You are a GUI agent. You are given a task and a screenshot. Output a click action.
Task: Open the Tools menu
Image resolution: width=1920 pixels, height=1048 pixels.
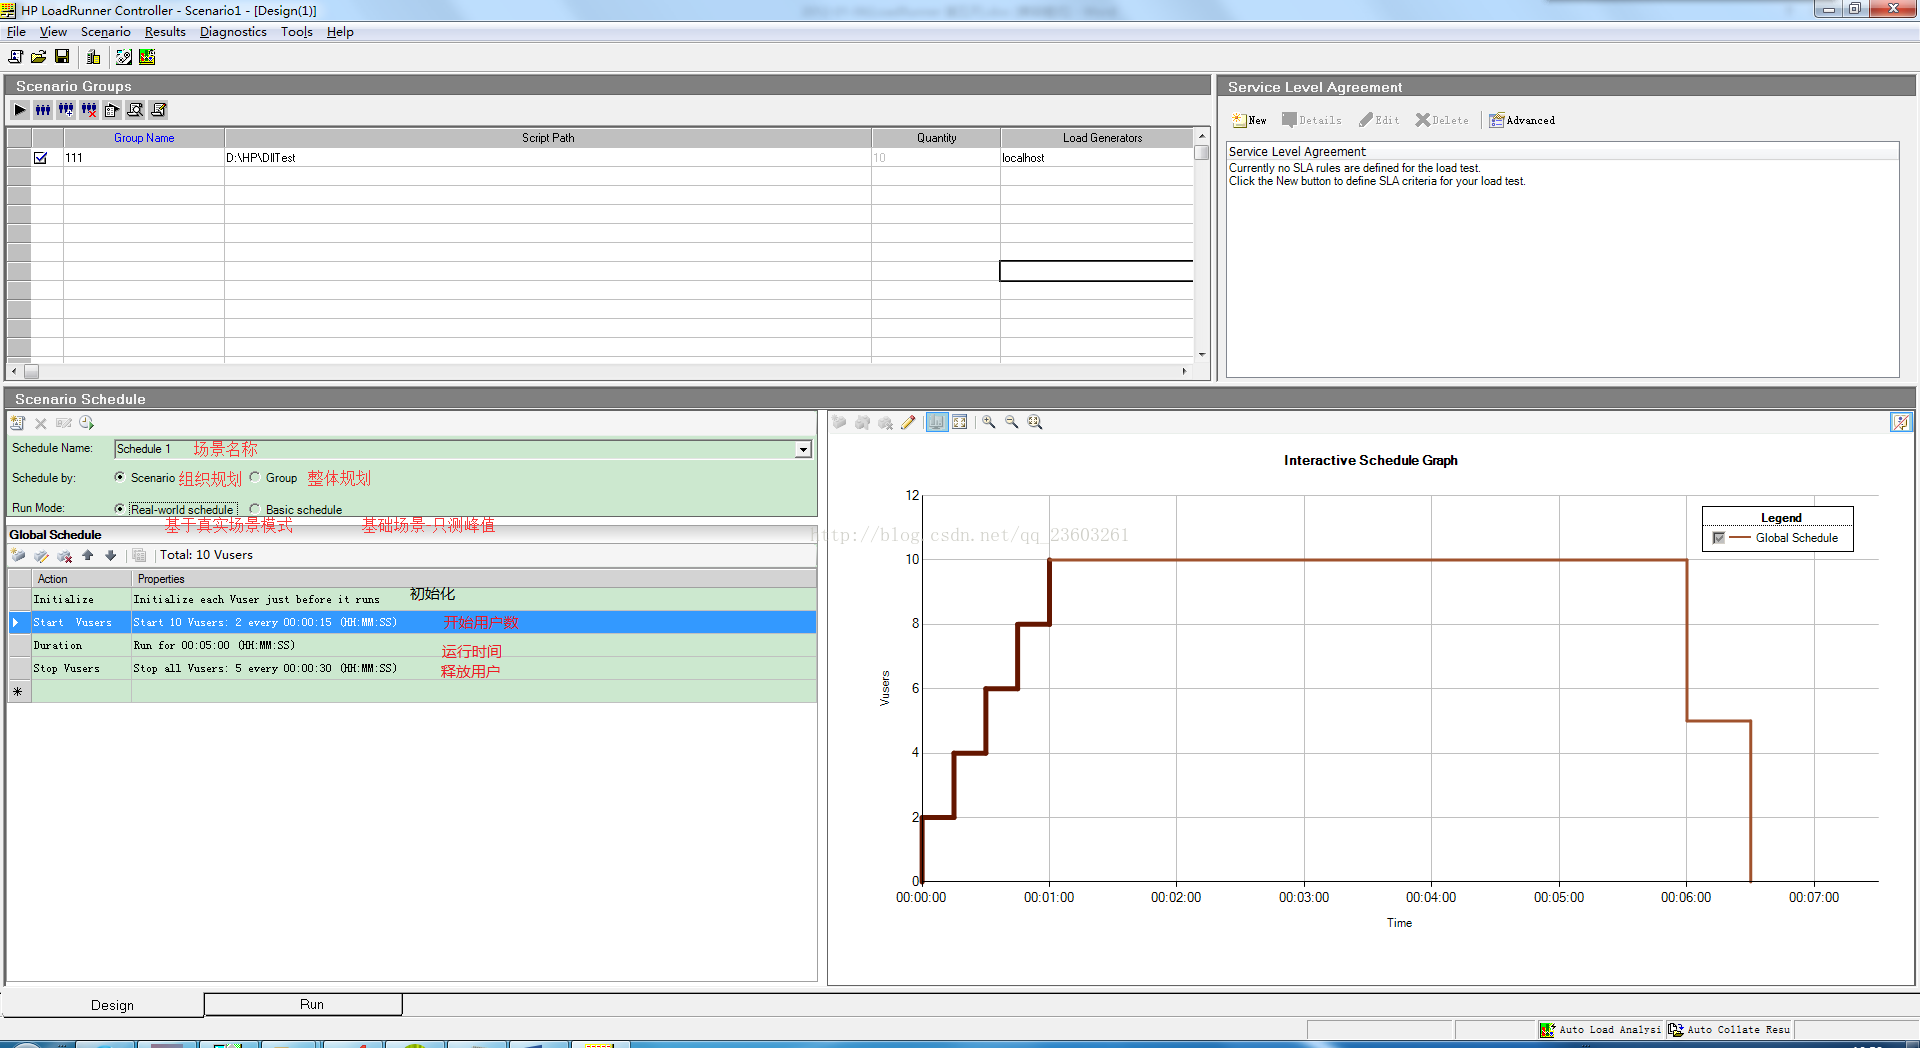coord(296,32)
